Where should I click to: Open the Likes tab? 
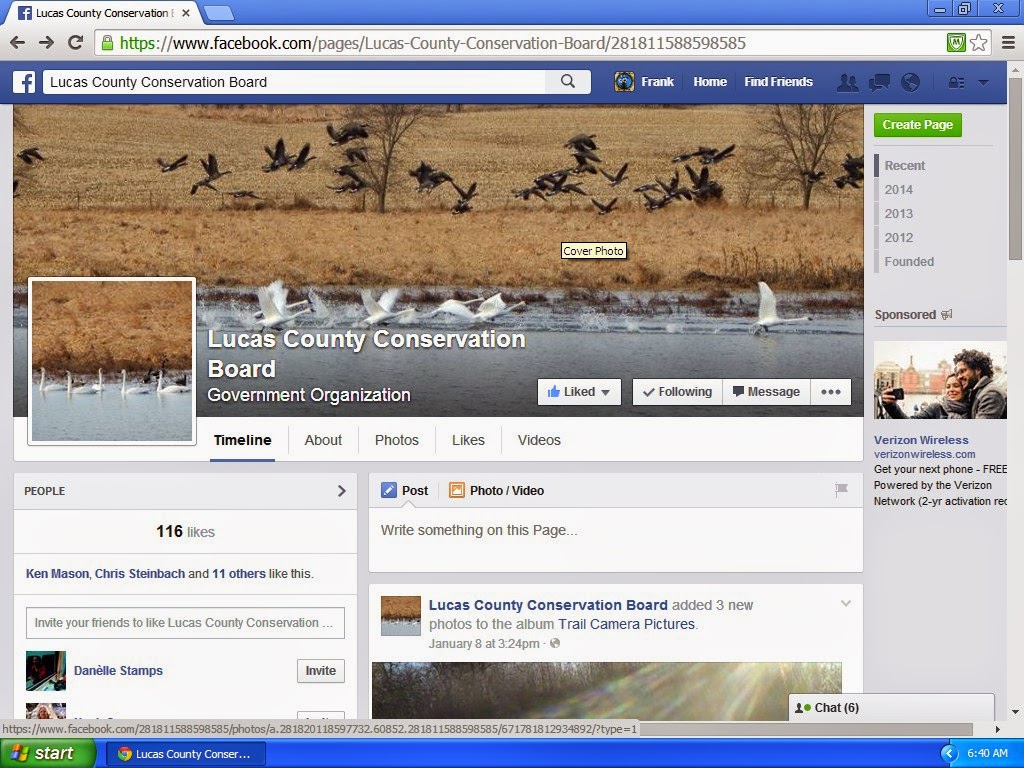pos(468,440)
